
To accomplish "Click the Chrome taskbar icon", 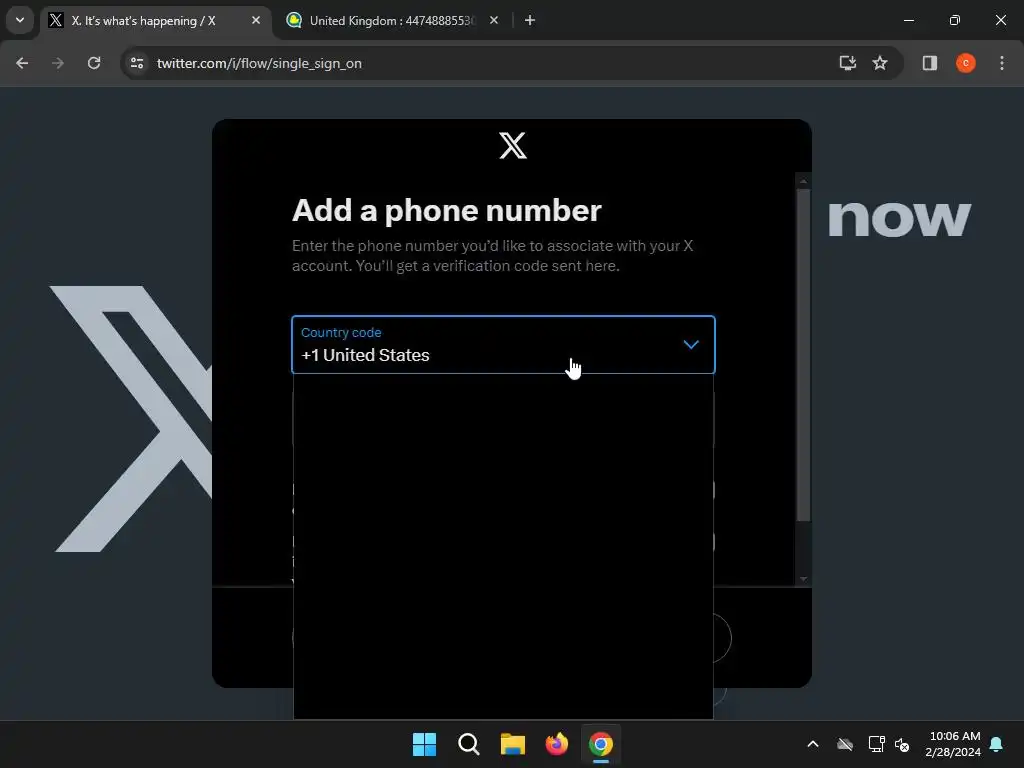I will point(601,744).
